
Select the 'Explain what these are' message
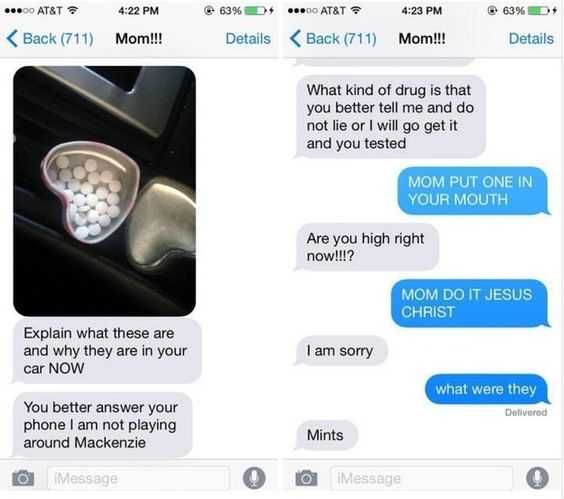tap(107, 351)
